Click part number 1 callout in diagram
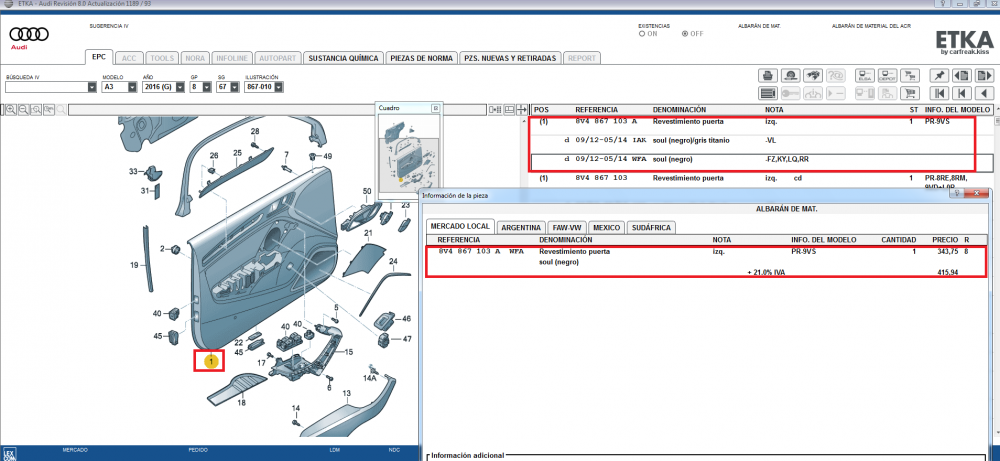This screenshot has width=1000, height=461. pyautogui.click(x=211, y=360)
